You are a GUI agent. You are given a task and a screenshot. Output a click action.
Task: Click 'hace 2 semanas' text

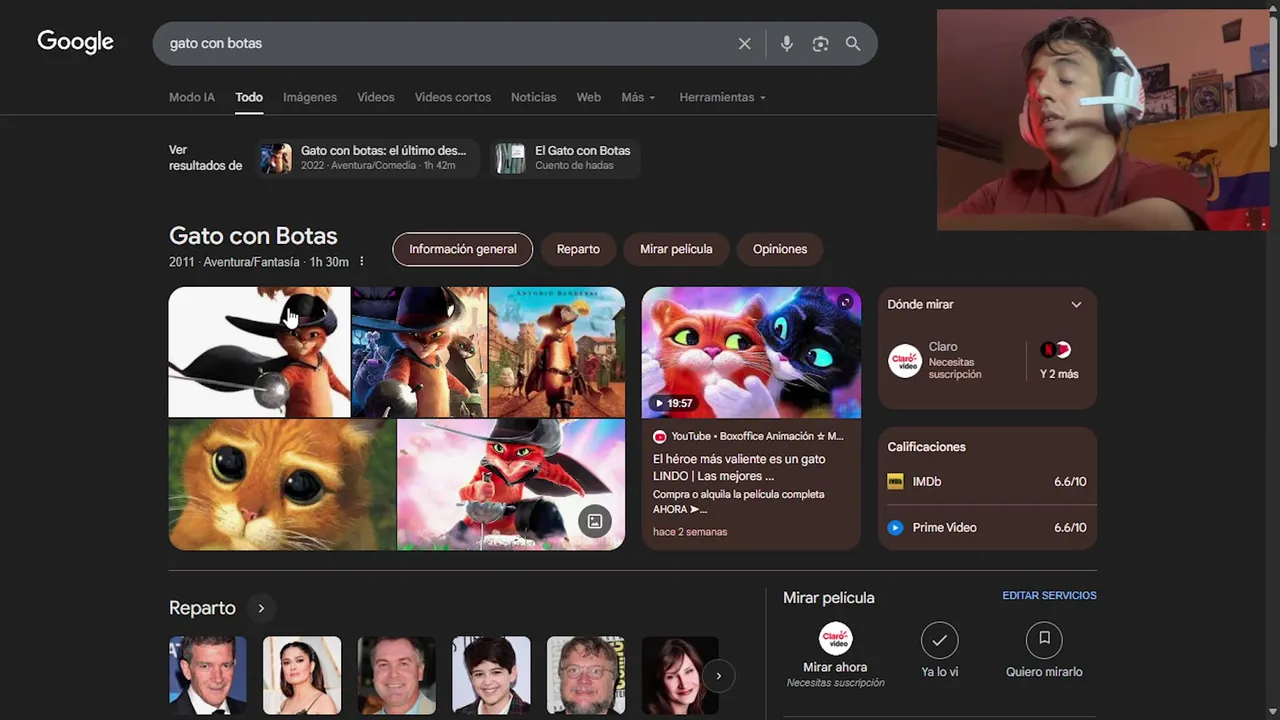[690, 532]
